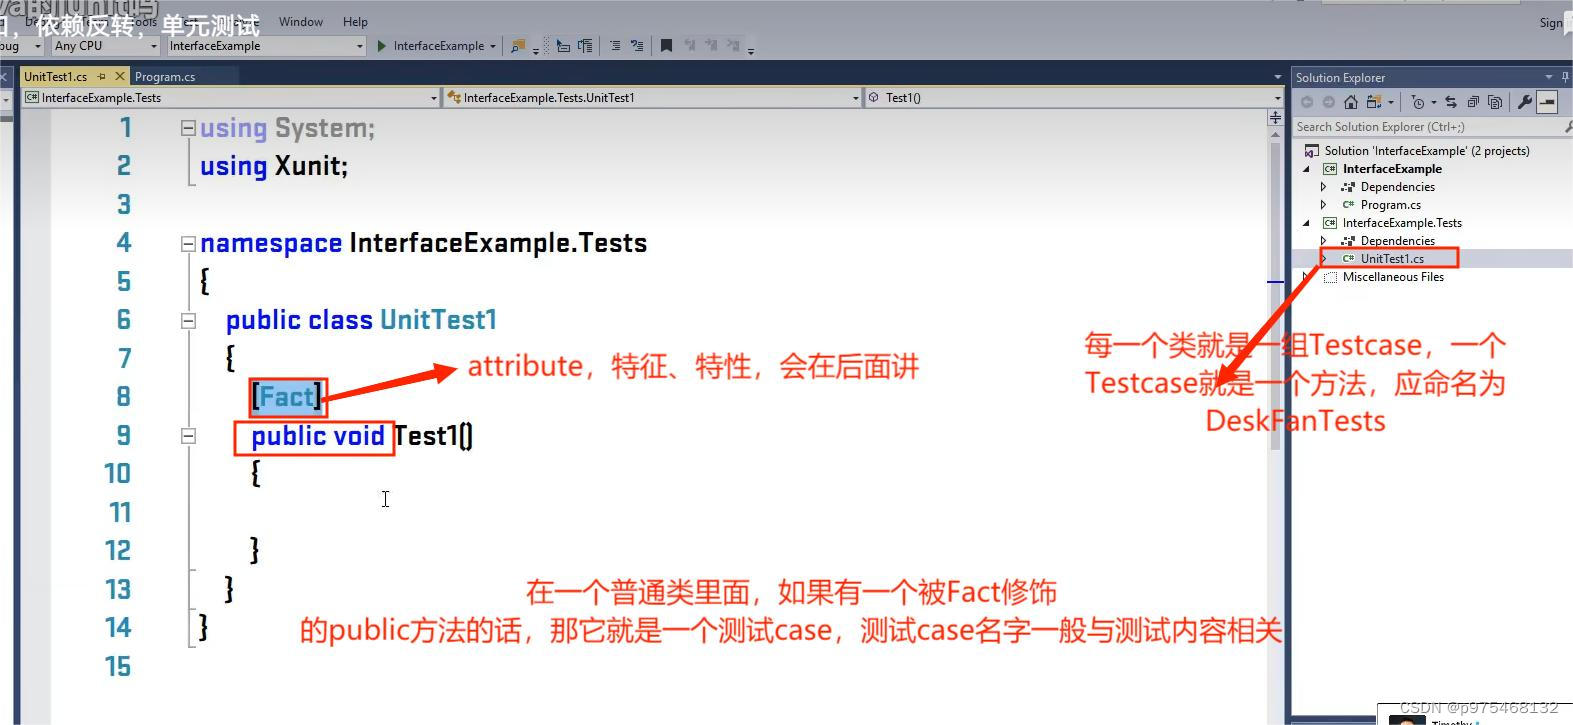
Task: Toggle pin on the UnitTest1.cs tab
Action: pyautogui.click(x=102, y=76)
